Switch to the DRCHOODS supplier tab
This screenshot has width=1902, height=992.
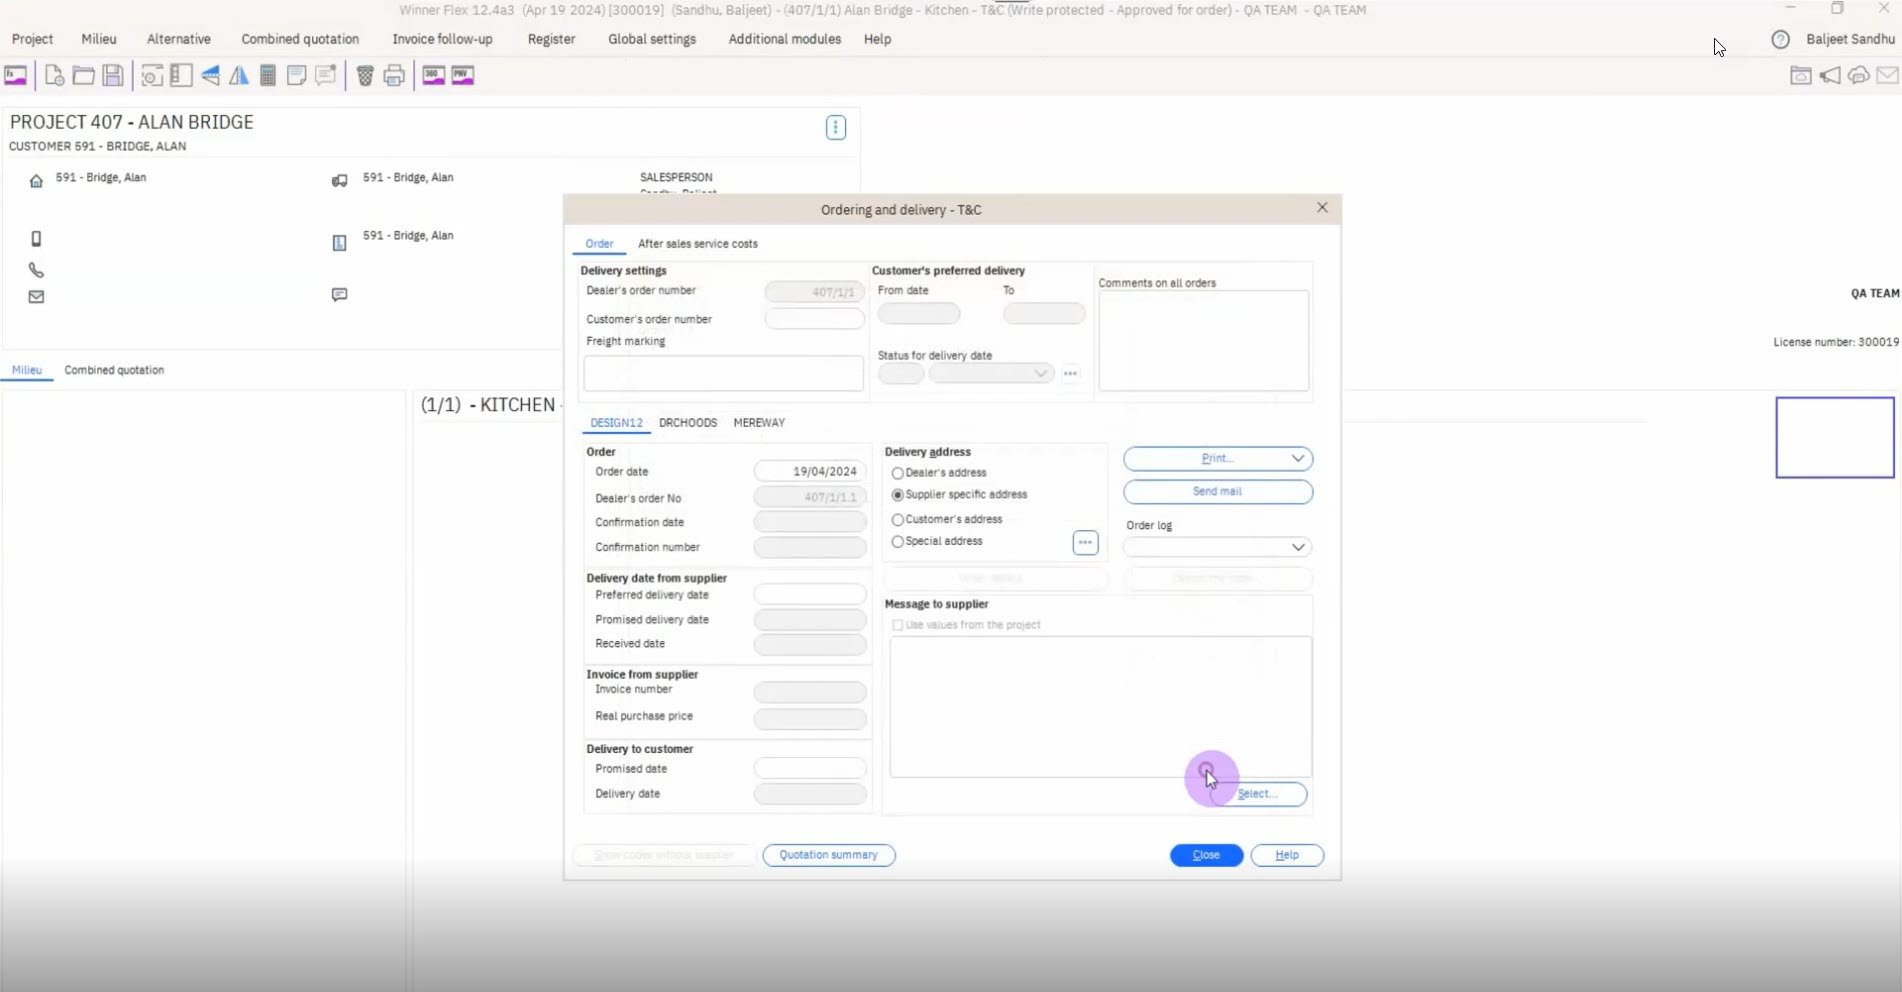[x=688, y=423]
